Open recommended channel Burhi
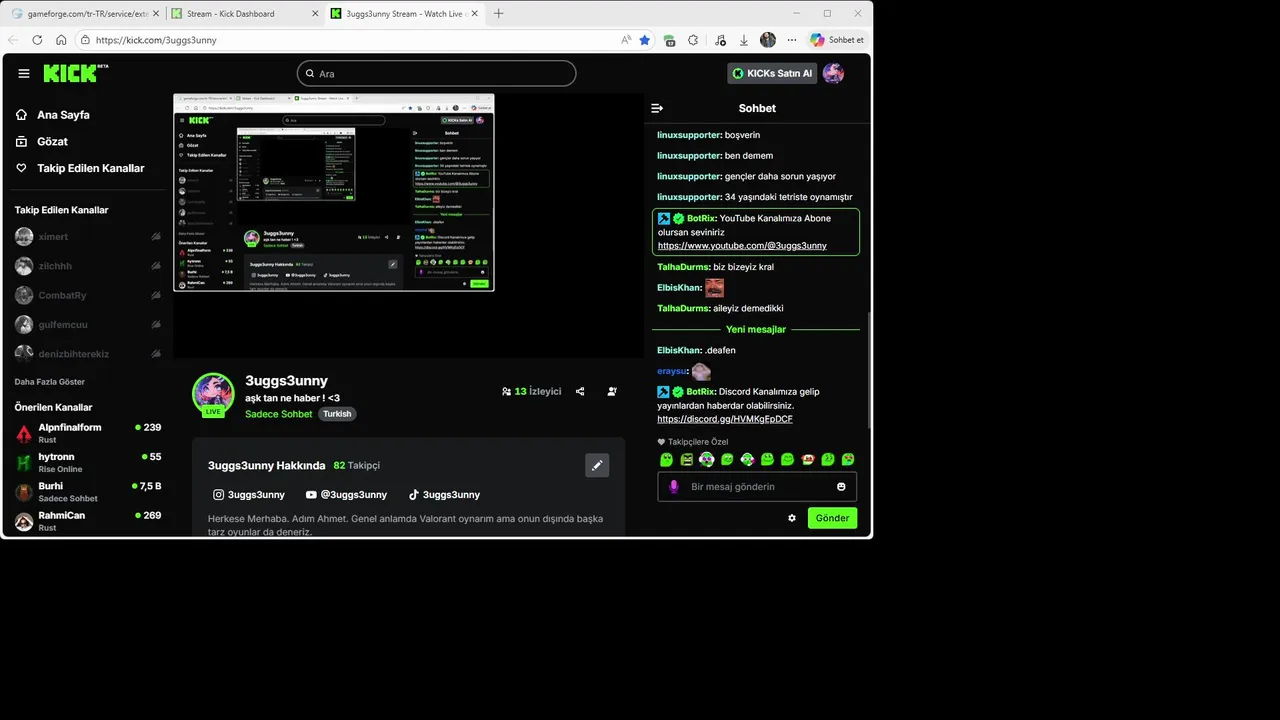 (88, 491)
